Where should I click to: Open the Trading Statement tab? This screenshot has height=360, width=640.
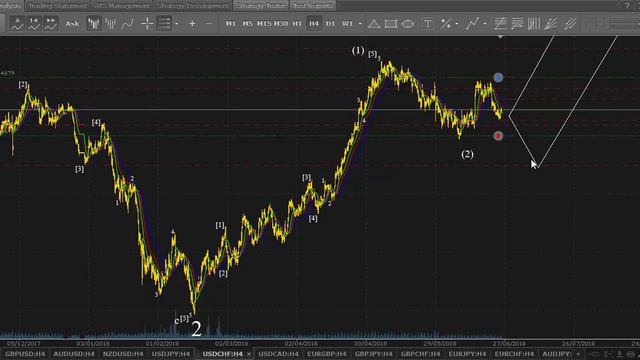[x=58, y=5]
